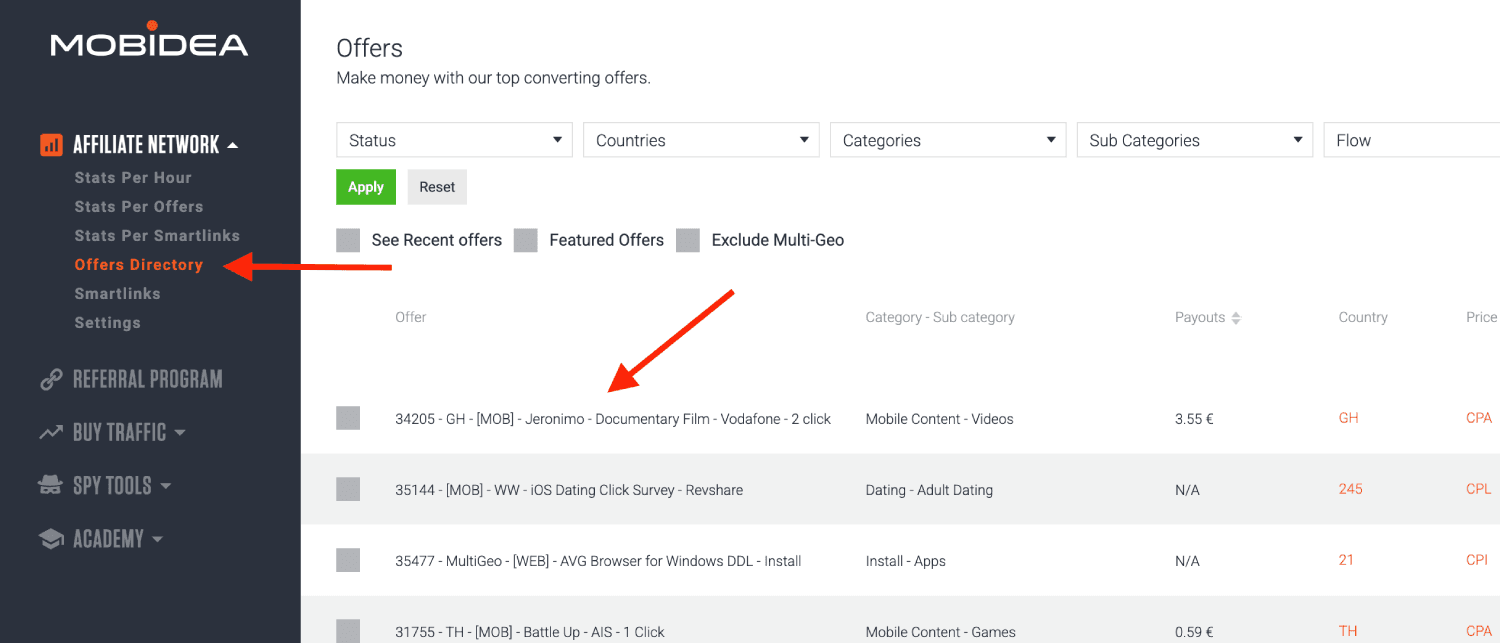Click the Academy graduation cap icon

tap(51, 539)
